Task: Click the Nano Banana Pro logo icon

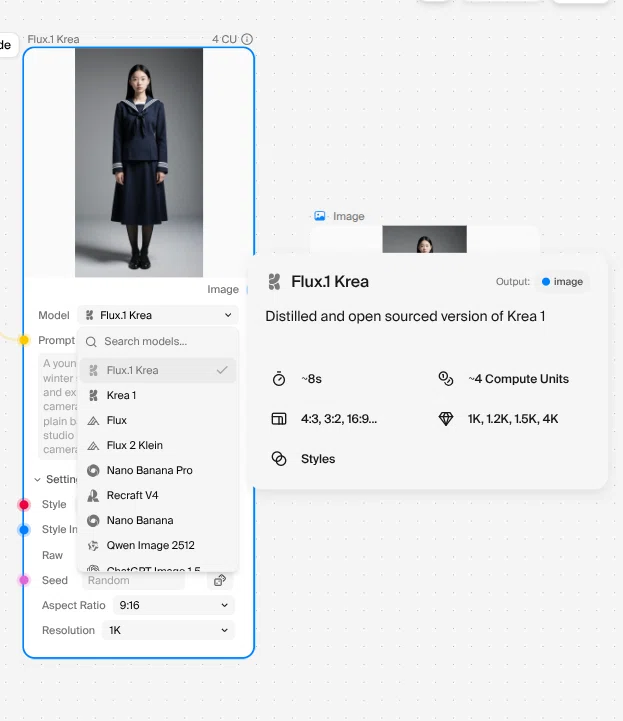Action: click(x=93, y=470)
